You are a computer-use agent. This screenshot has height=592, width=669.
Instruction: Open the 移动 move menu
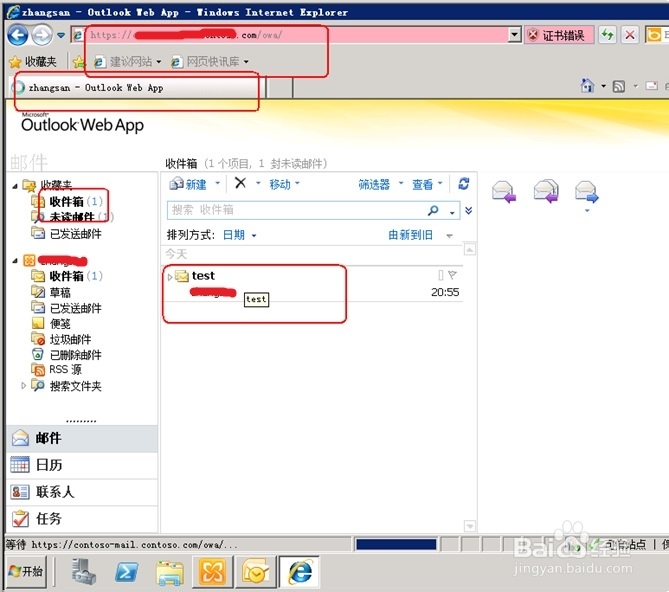click(x=284, y=184)
